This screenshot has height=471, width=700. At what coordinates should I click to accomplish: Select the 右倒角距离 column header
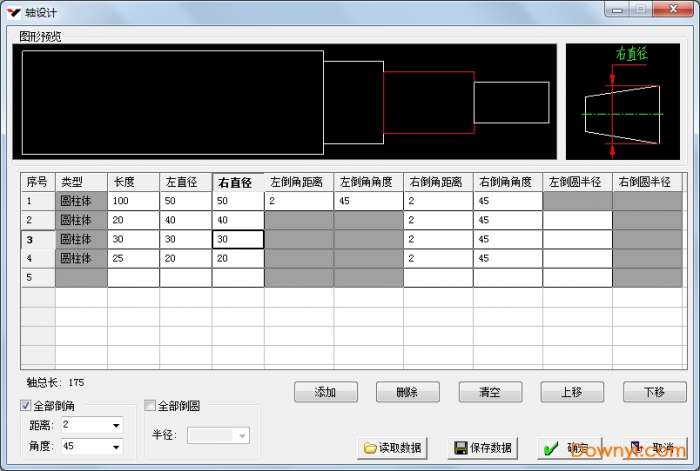(438, 182)
